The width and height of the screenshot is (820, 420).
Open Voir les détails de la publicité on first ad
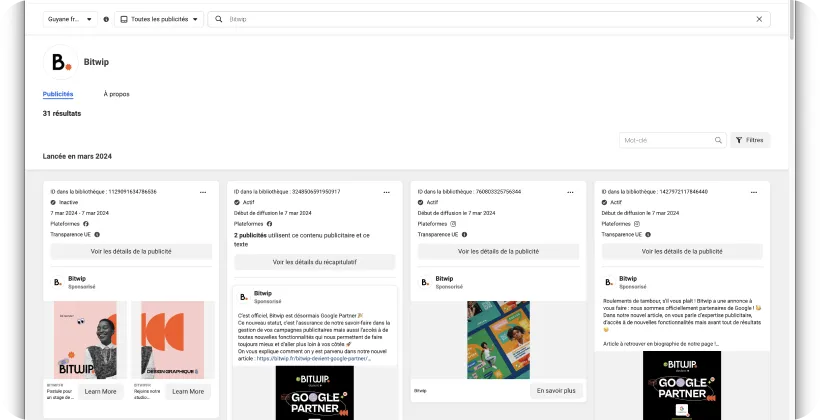(x=131, y=252)
